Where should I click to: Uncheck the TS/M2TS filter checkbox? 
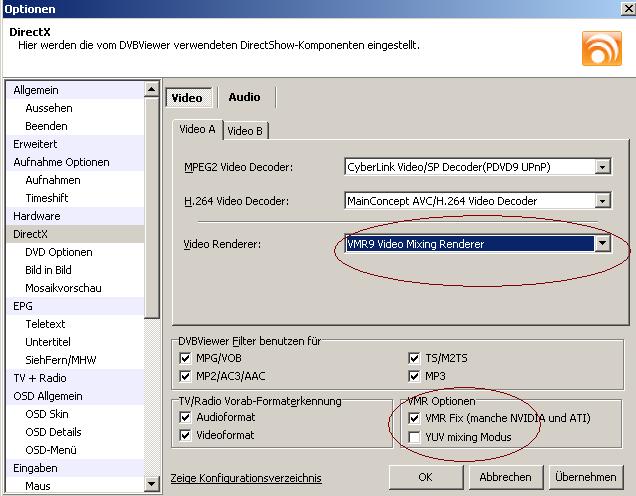(x=415, y=357)
